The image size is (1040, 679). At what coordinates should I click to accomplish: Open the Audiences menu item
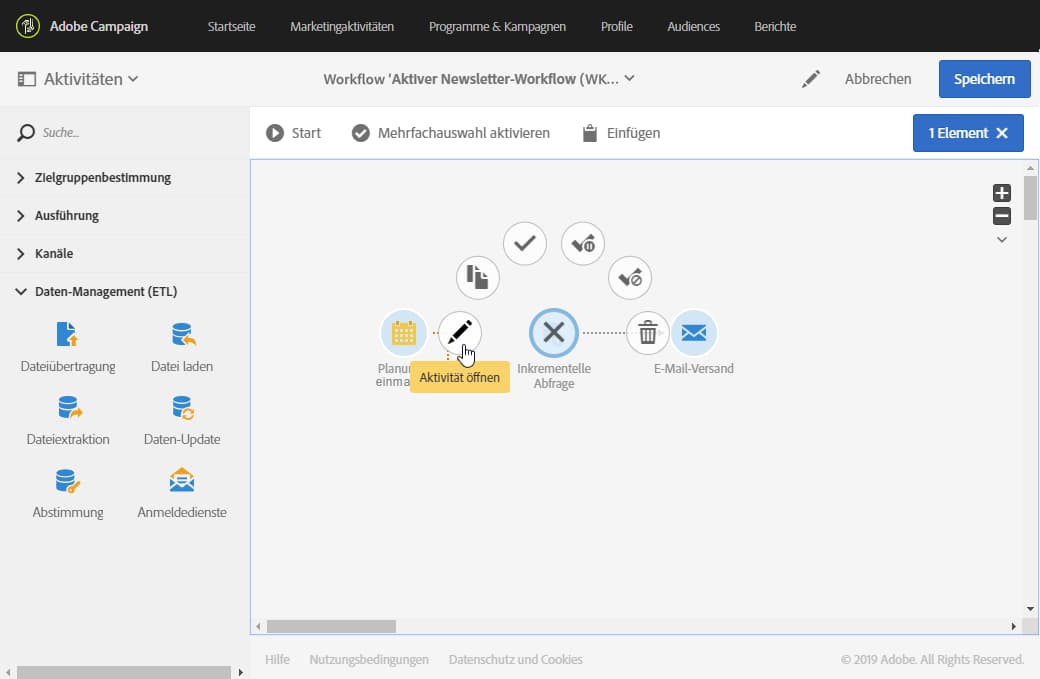(693, 27)
